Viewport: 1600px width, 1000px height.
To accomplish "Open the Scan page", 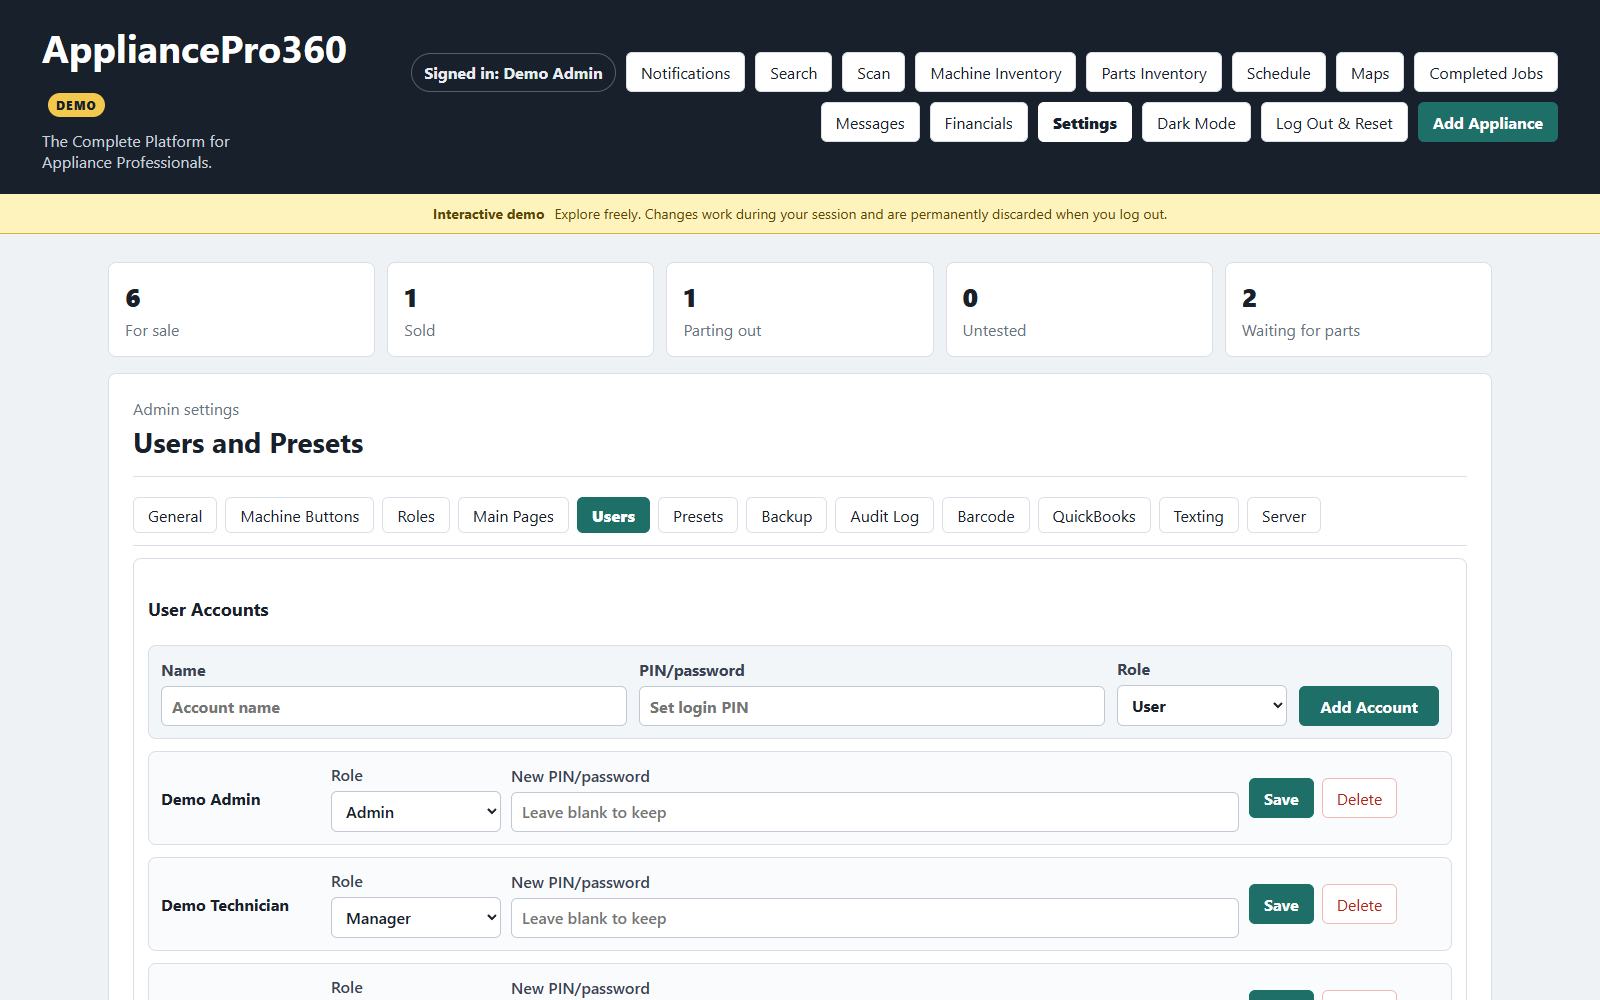I will (x=873, y=73).
